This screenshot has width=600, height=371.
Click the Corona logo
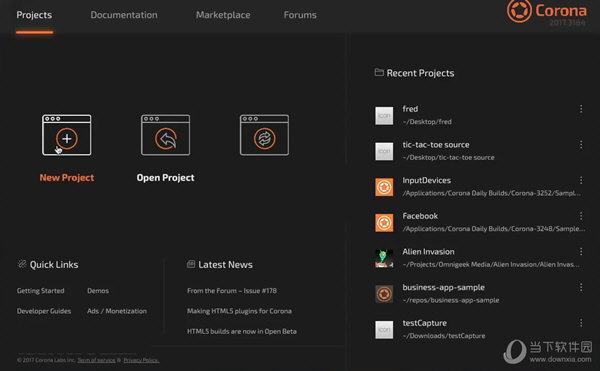click(546, 11)
